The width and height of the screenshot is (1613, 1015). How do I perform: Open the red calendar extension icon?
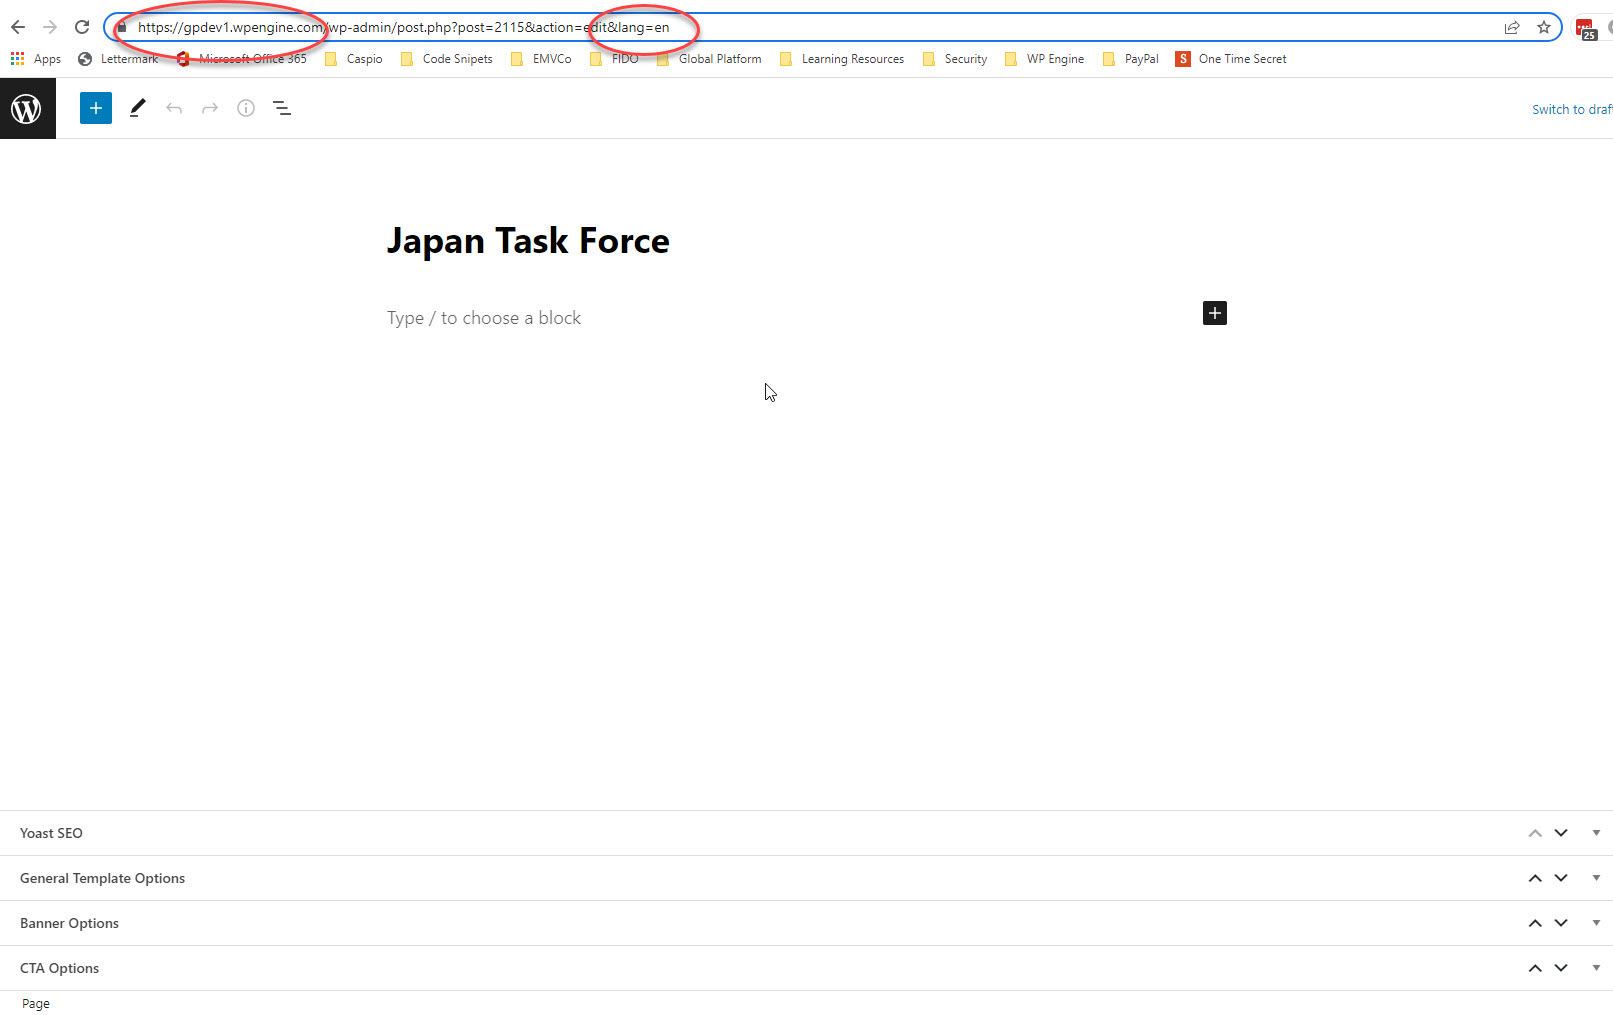tap(1586, 29)
